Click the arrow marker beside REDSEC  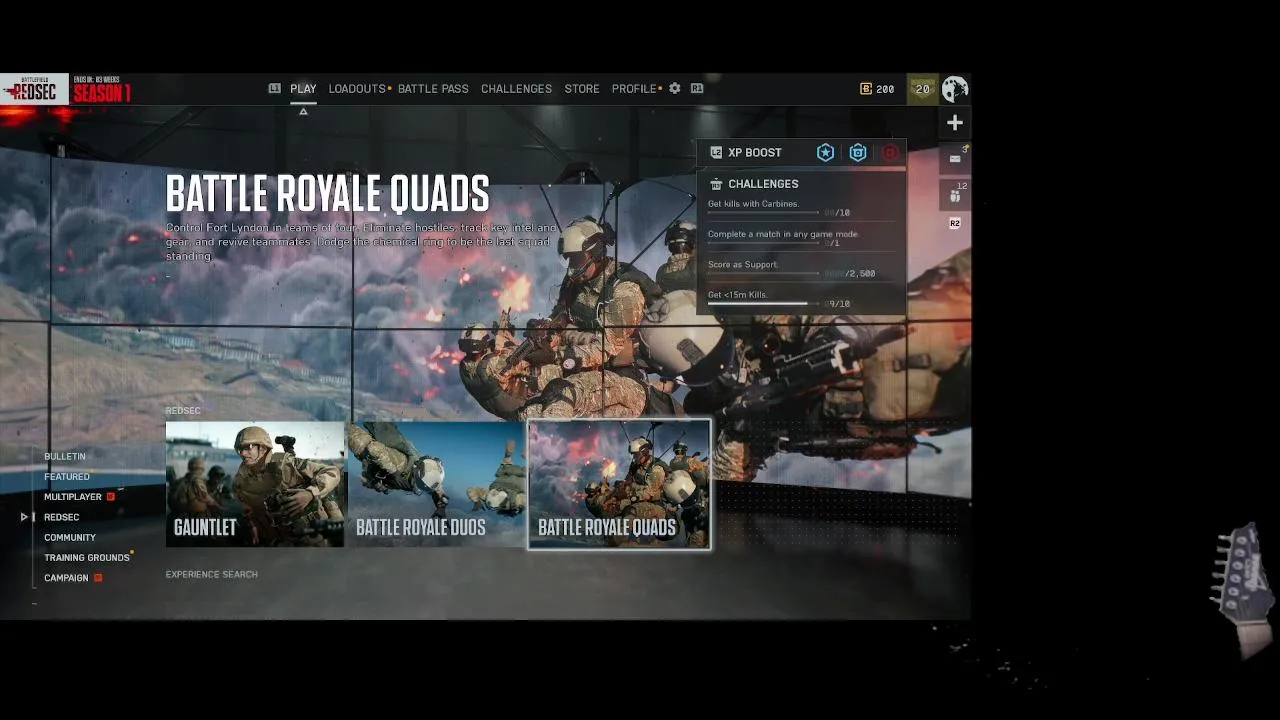(24, 517)
